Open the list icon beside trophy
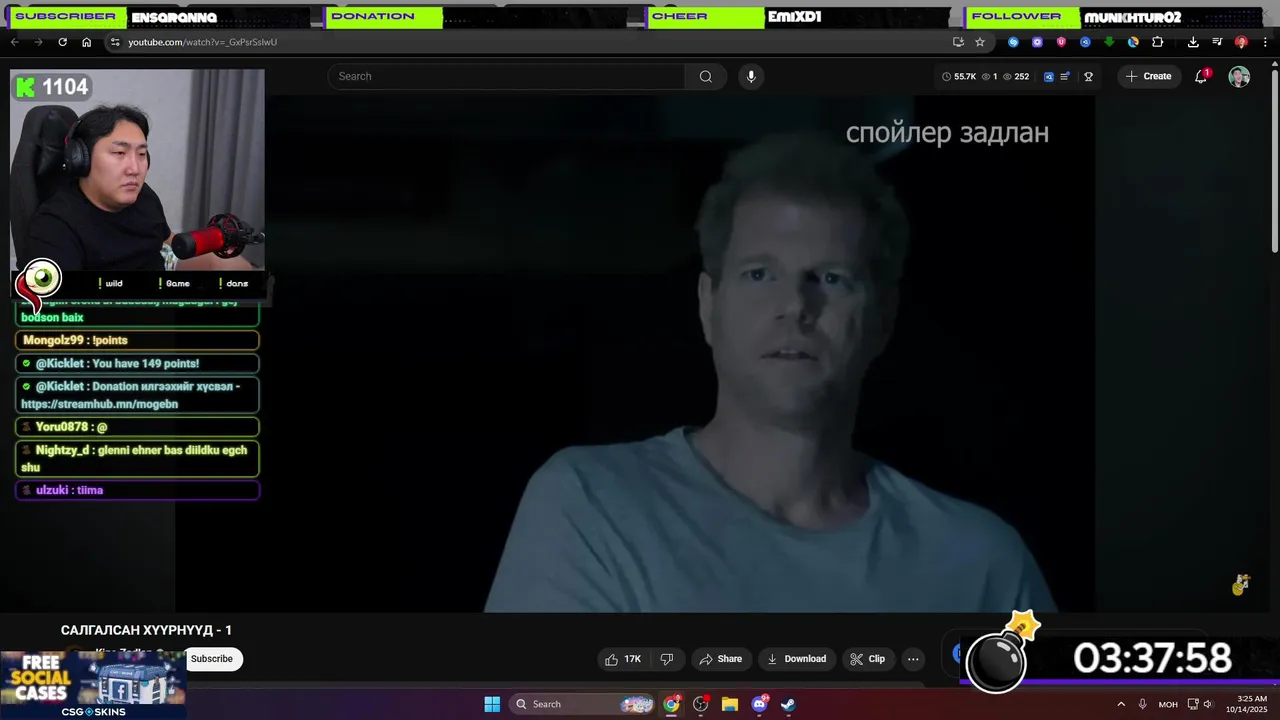Viewport: 1280px width, 720px height. 1066,76
